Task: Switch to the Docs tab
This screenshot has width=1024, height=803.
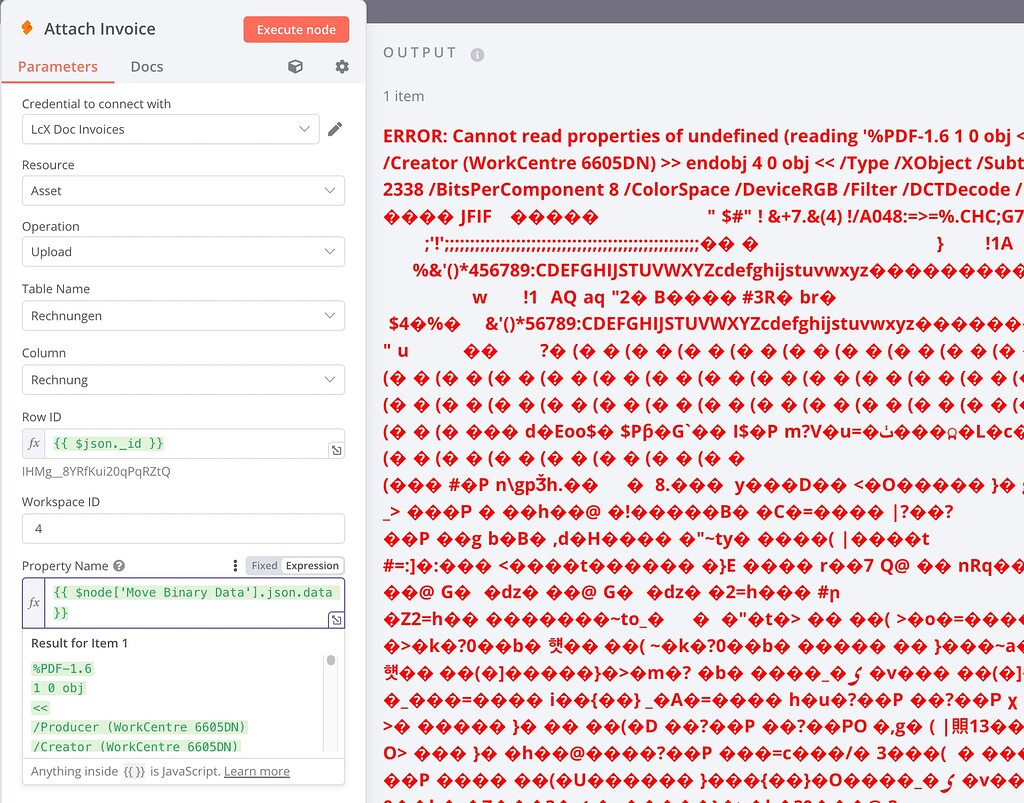Action: click(x=146, y=66)
